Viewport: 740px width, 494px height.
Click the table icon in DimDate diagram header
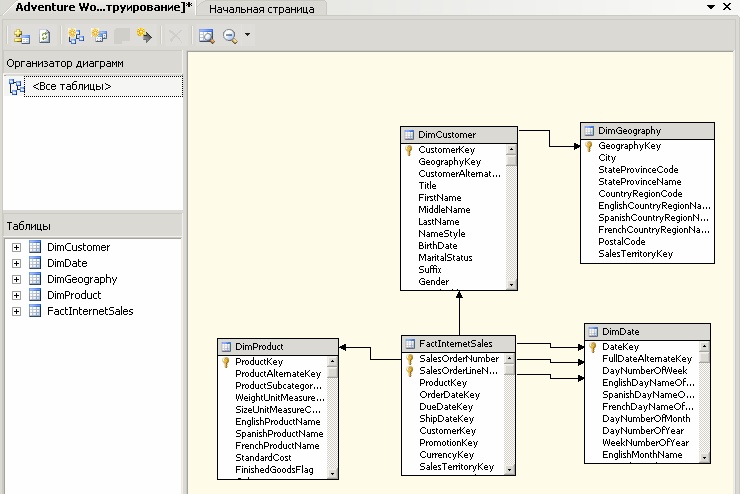pyautogui.click(x=593, y=332)
